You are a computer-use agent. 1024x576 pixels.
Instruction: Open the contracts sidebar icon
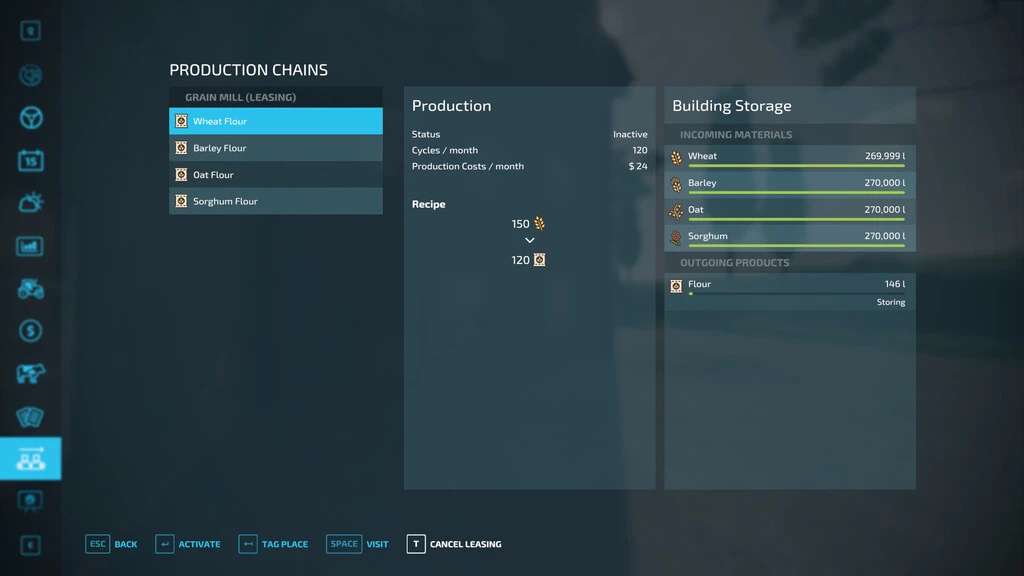pyautogui.click(x=31, y=417)
